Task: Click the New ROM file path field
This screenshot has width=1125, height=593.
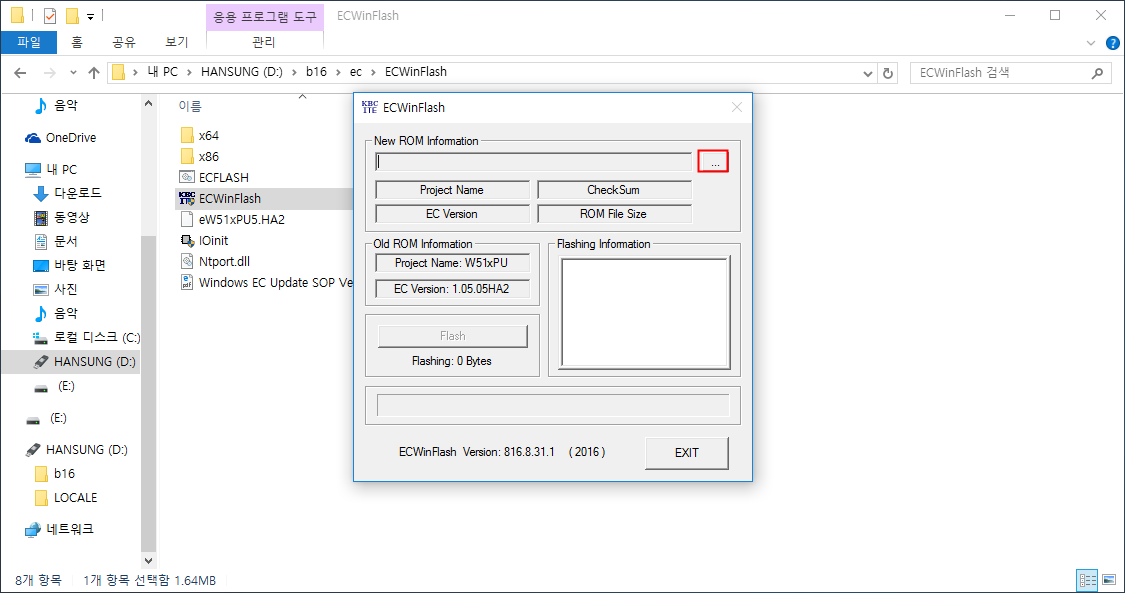Action: point(533,162)
